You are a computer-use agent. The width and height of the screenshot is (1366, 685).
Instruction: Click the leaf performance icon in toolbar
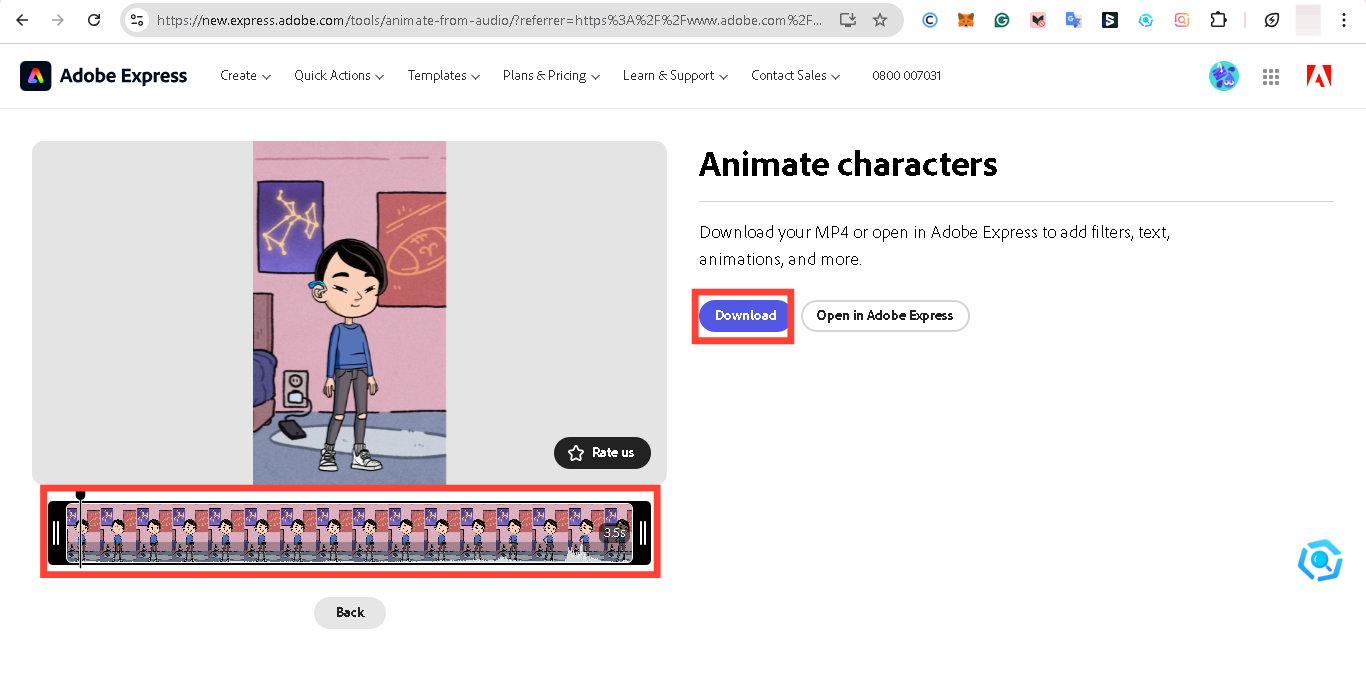[1272, 20]
